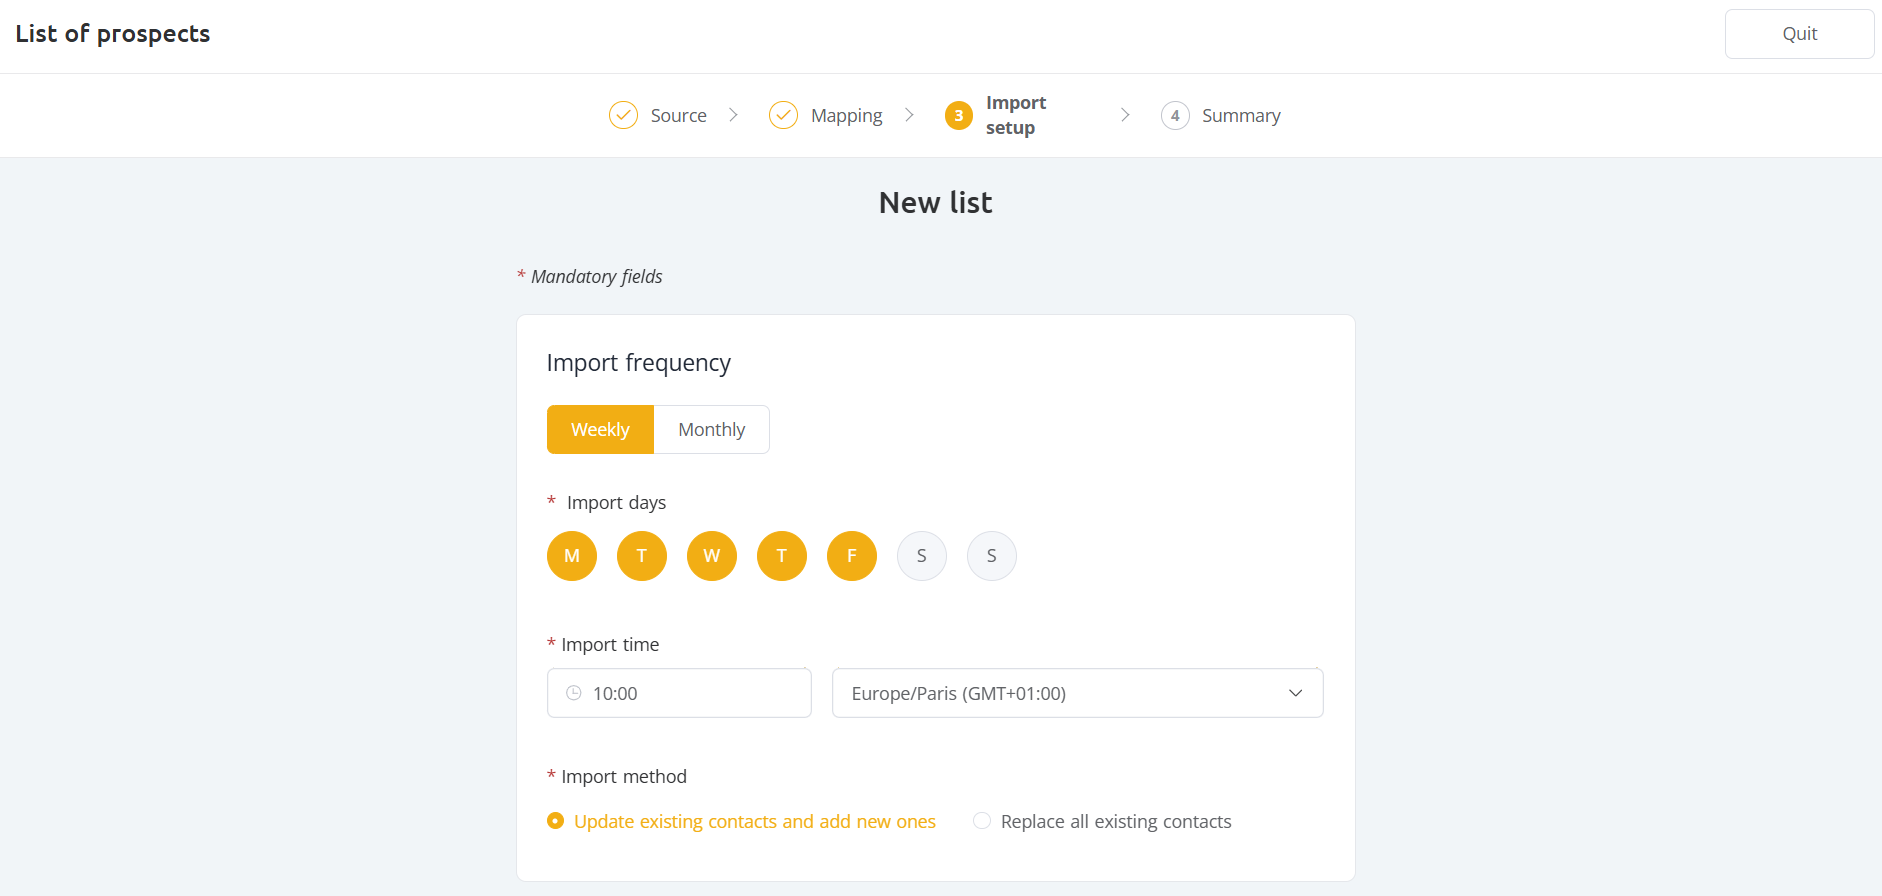
Task: Expand timezone list via dropdown arrow
Action: (x=1296, y=693)
